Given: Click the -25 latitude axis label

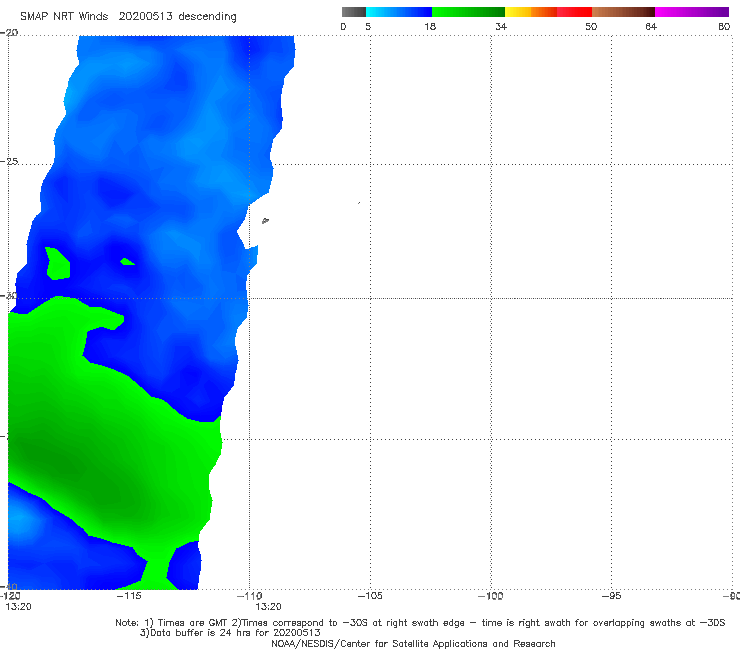Looking at the screenshot, I should coord(10,161).
